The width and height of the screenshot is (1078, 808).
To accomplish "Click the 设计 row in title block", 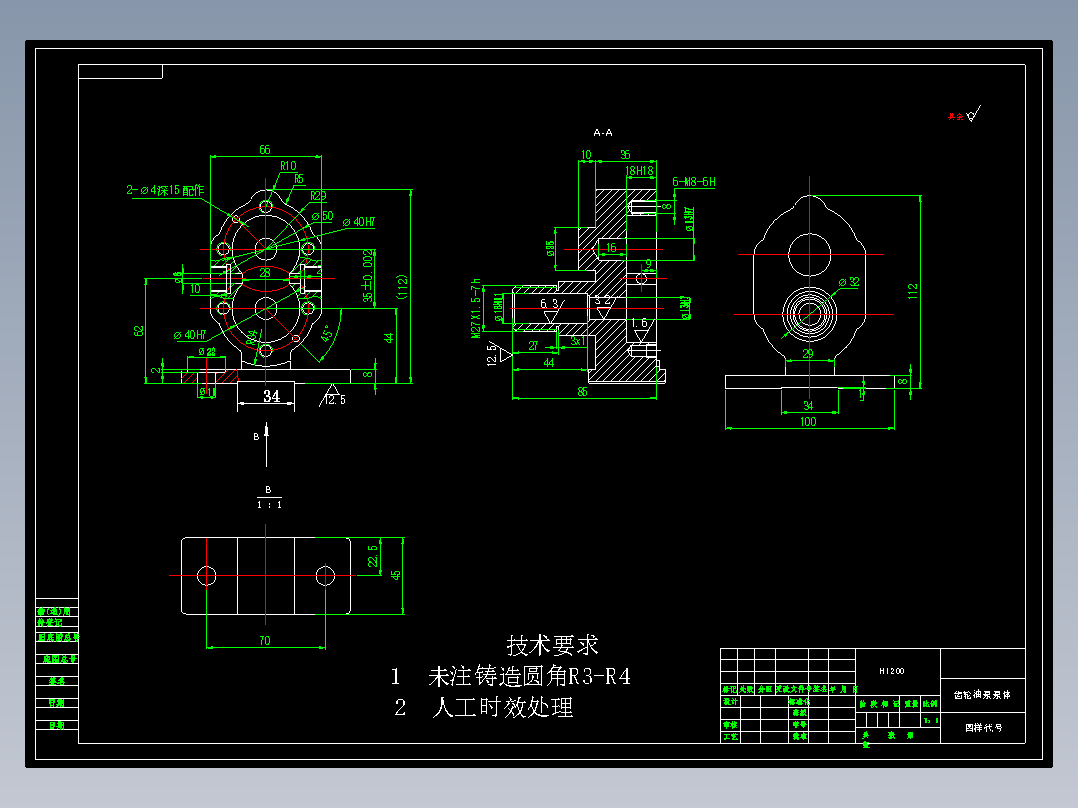I will point(730,703).
